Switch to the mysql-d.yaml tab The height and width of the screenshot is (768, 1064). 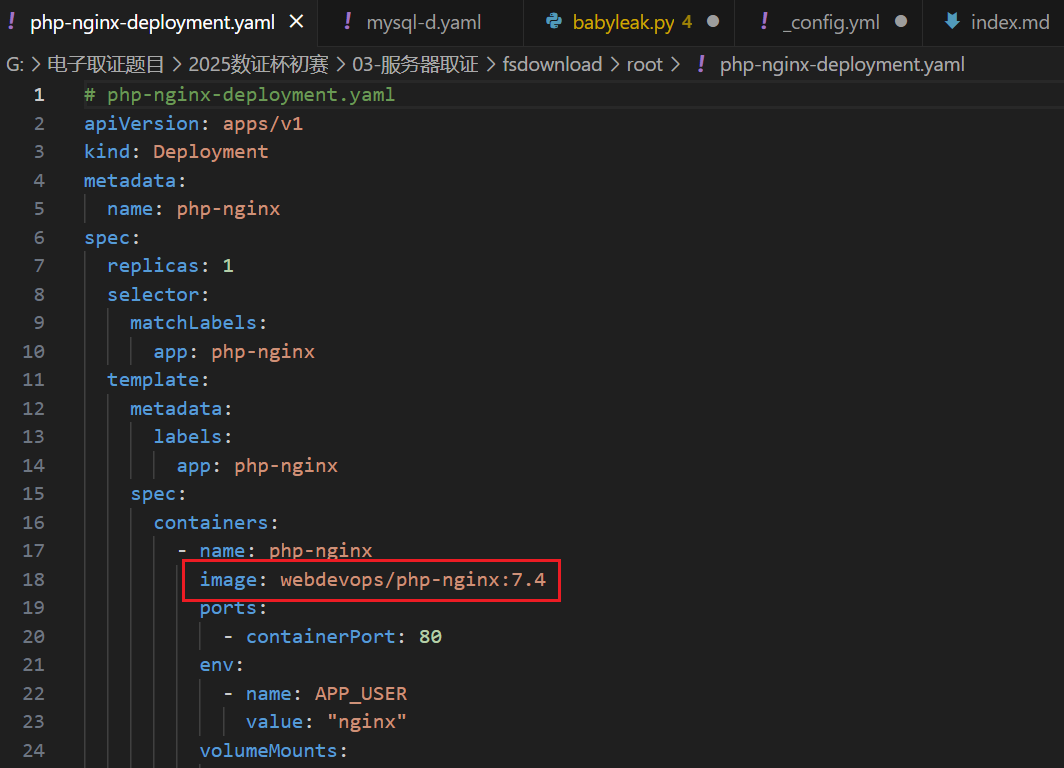[423, 21]
